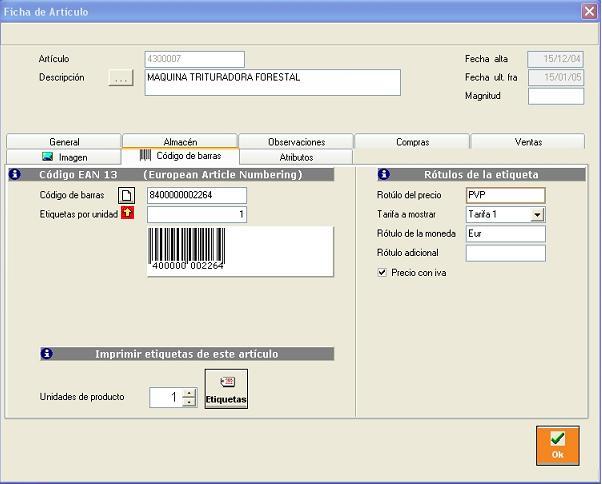Click the Descripción text box
This screenshot has height=484, width=602.
pyautogui.click(x=273, y=83)
